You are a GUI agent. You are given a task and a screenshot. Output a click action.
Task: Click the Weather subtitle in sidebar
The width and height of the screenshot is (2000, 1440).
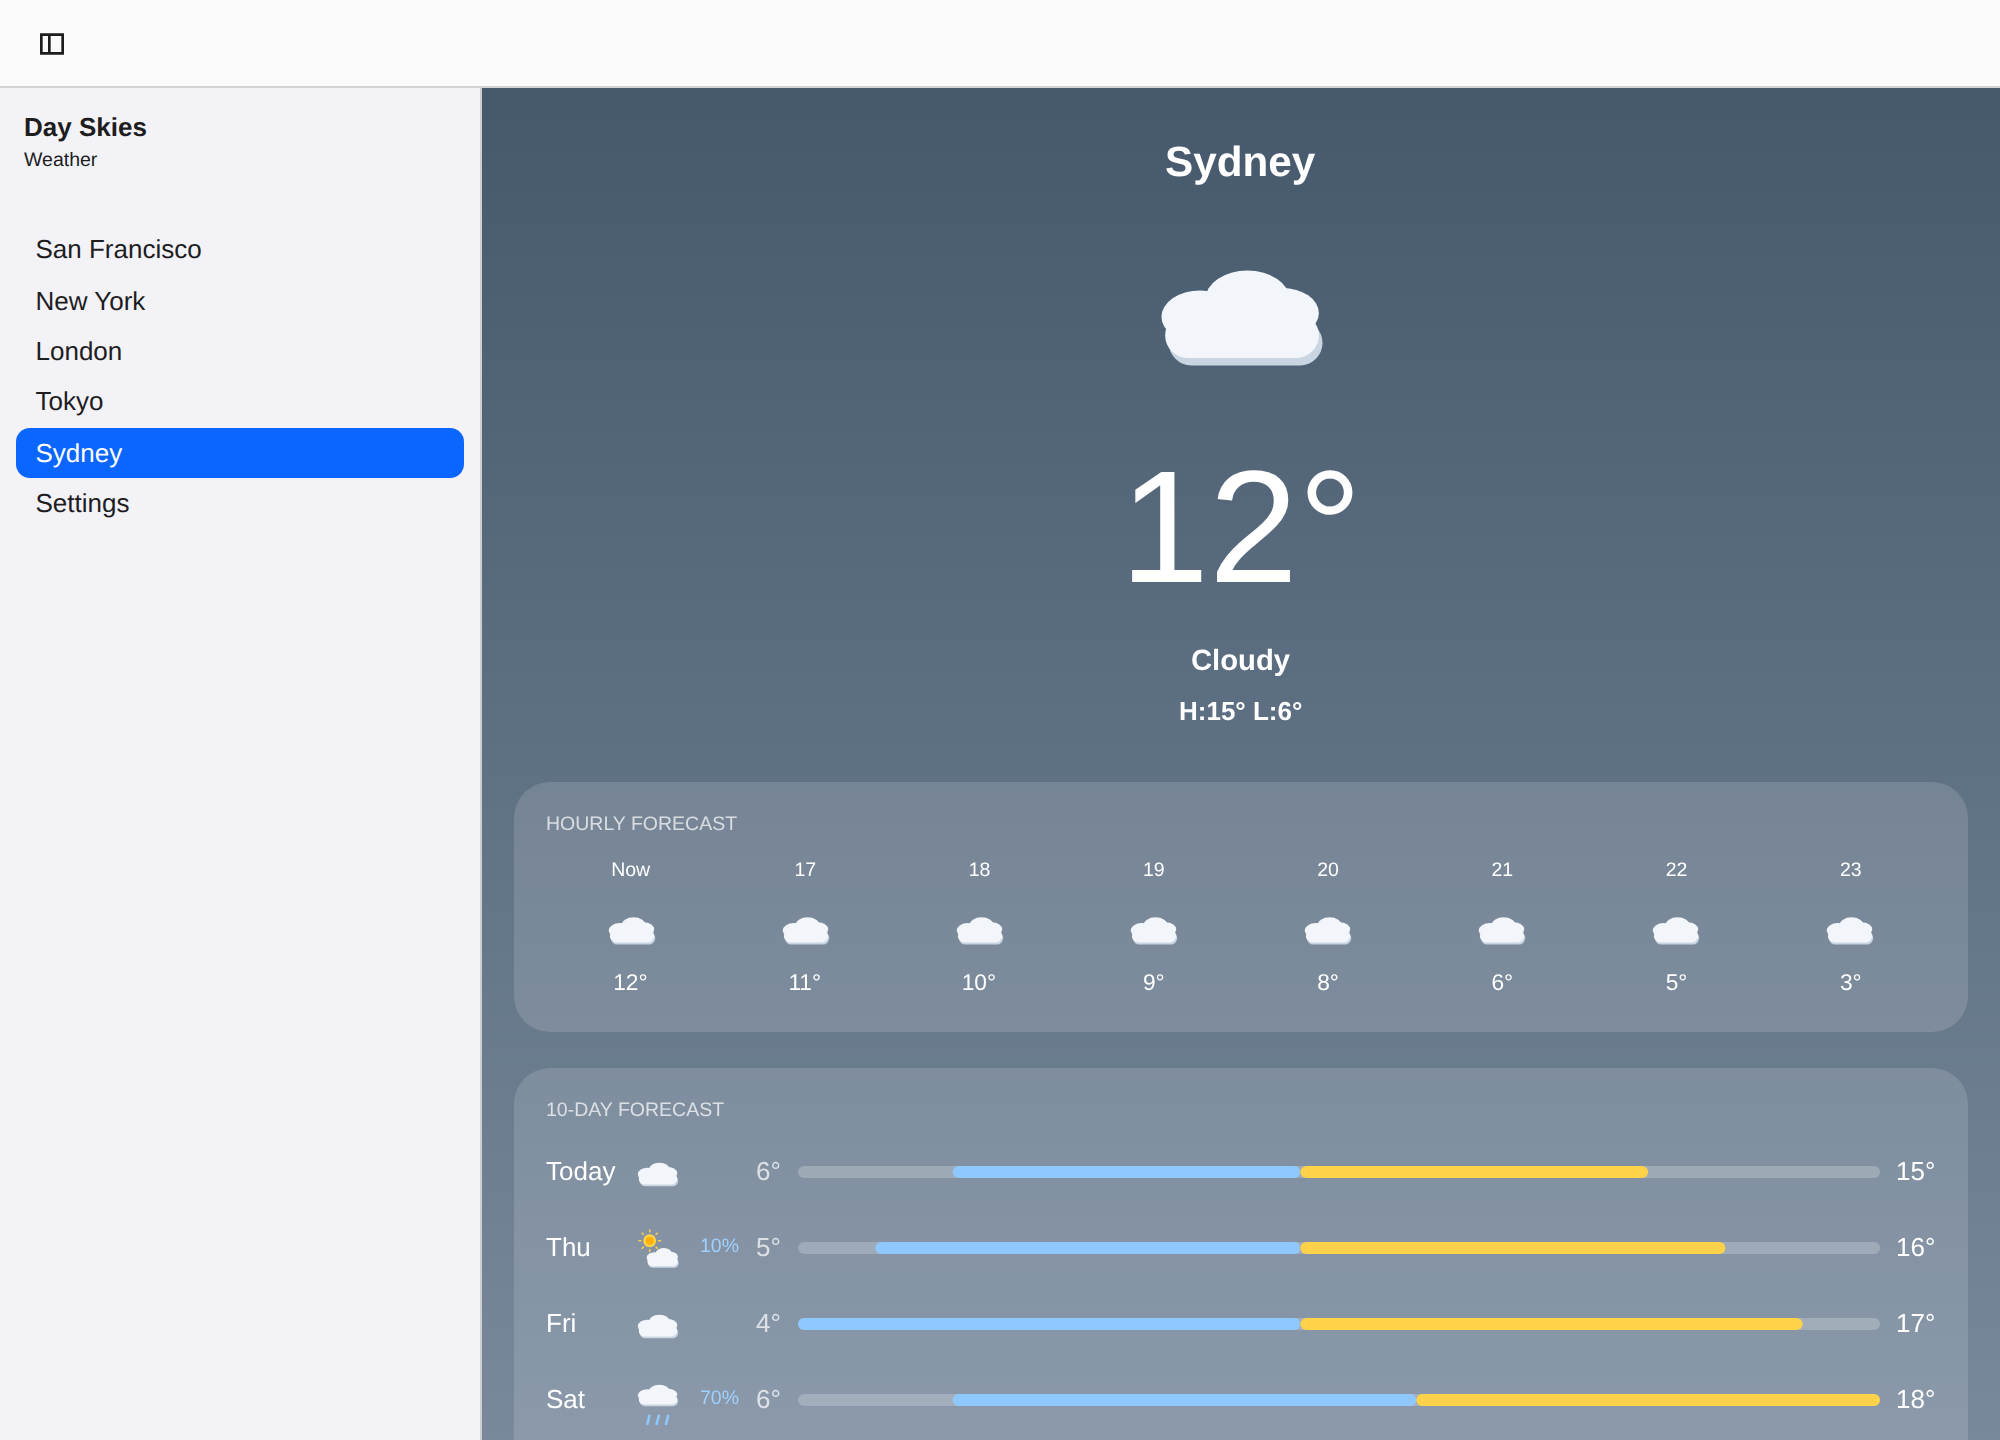click(60, 159)
